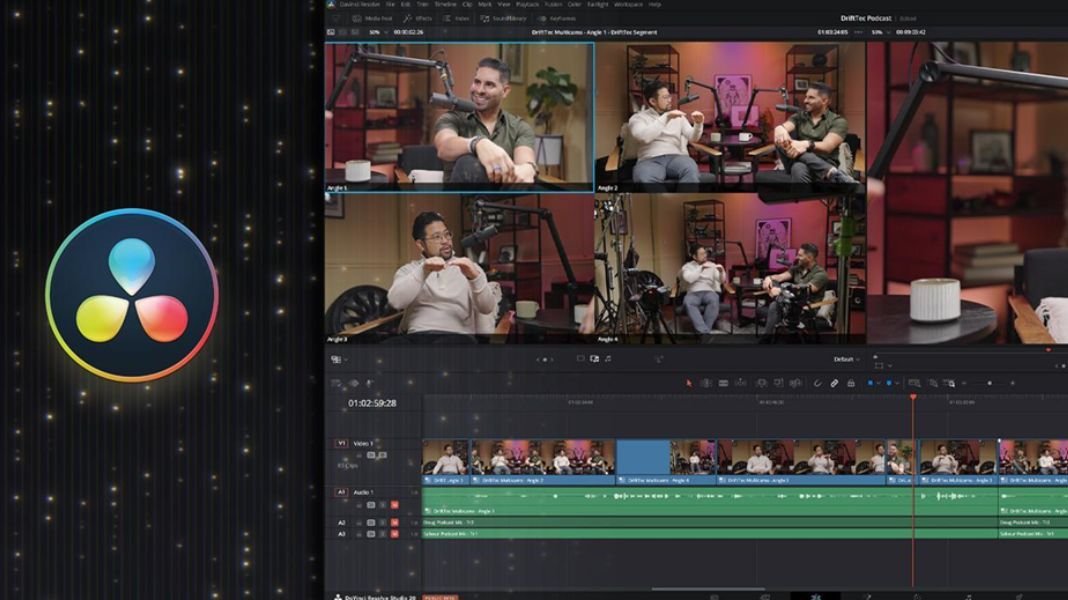Toggle timeline Snapping magnet
This screenshot has width=1068, height=600.
817,383
